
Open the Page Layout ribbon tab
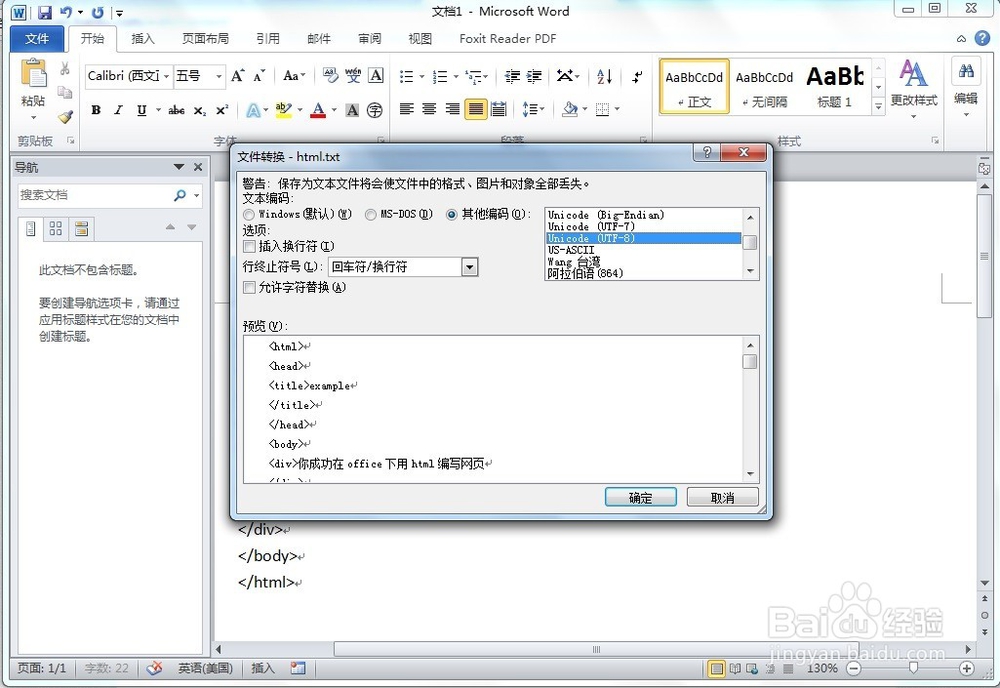205,39
